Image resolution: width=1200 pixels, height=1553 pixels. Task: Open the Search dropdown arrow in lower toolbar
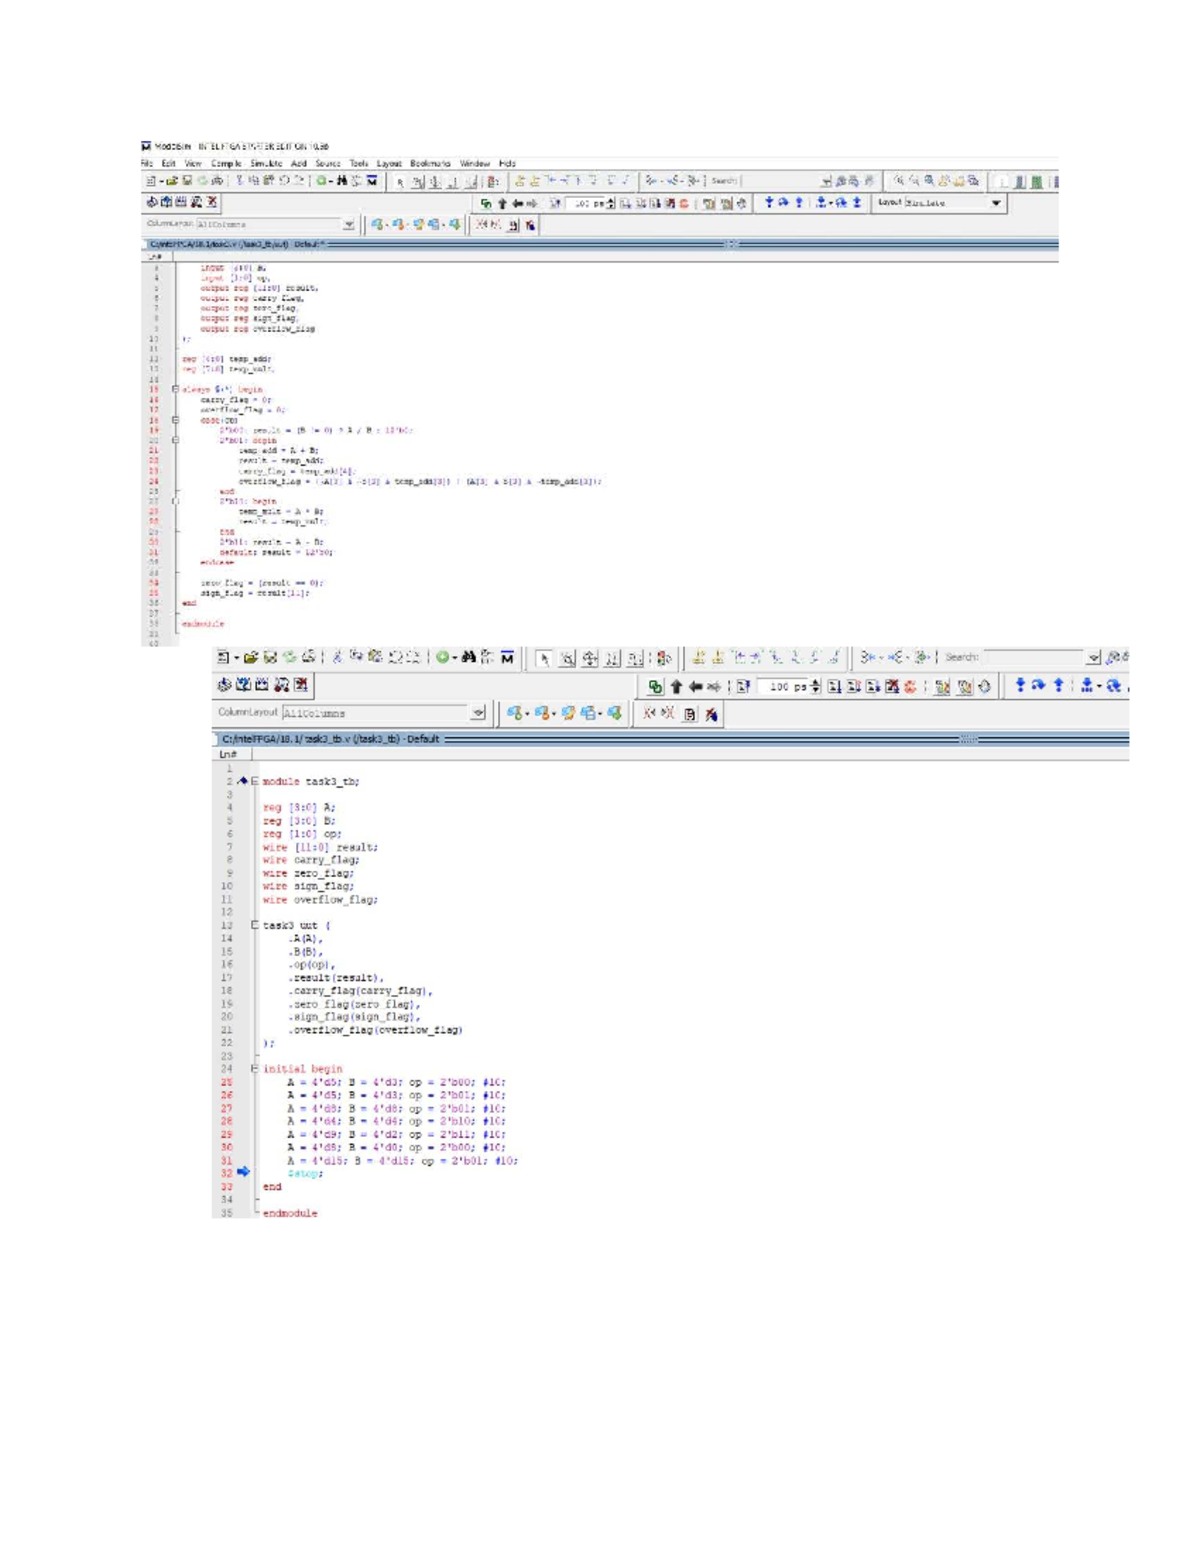click(1092, 657)
